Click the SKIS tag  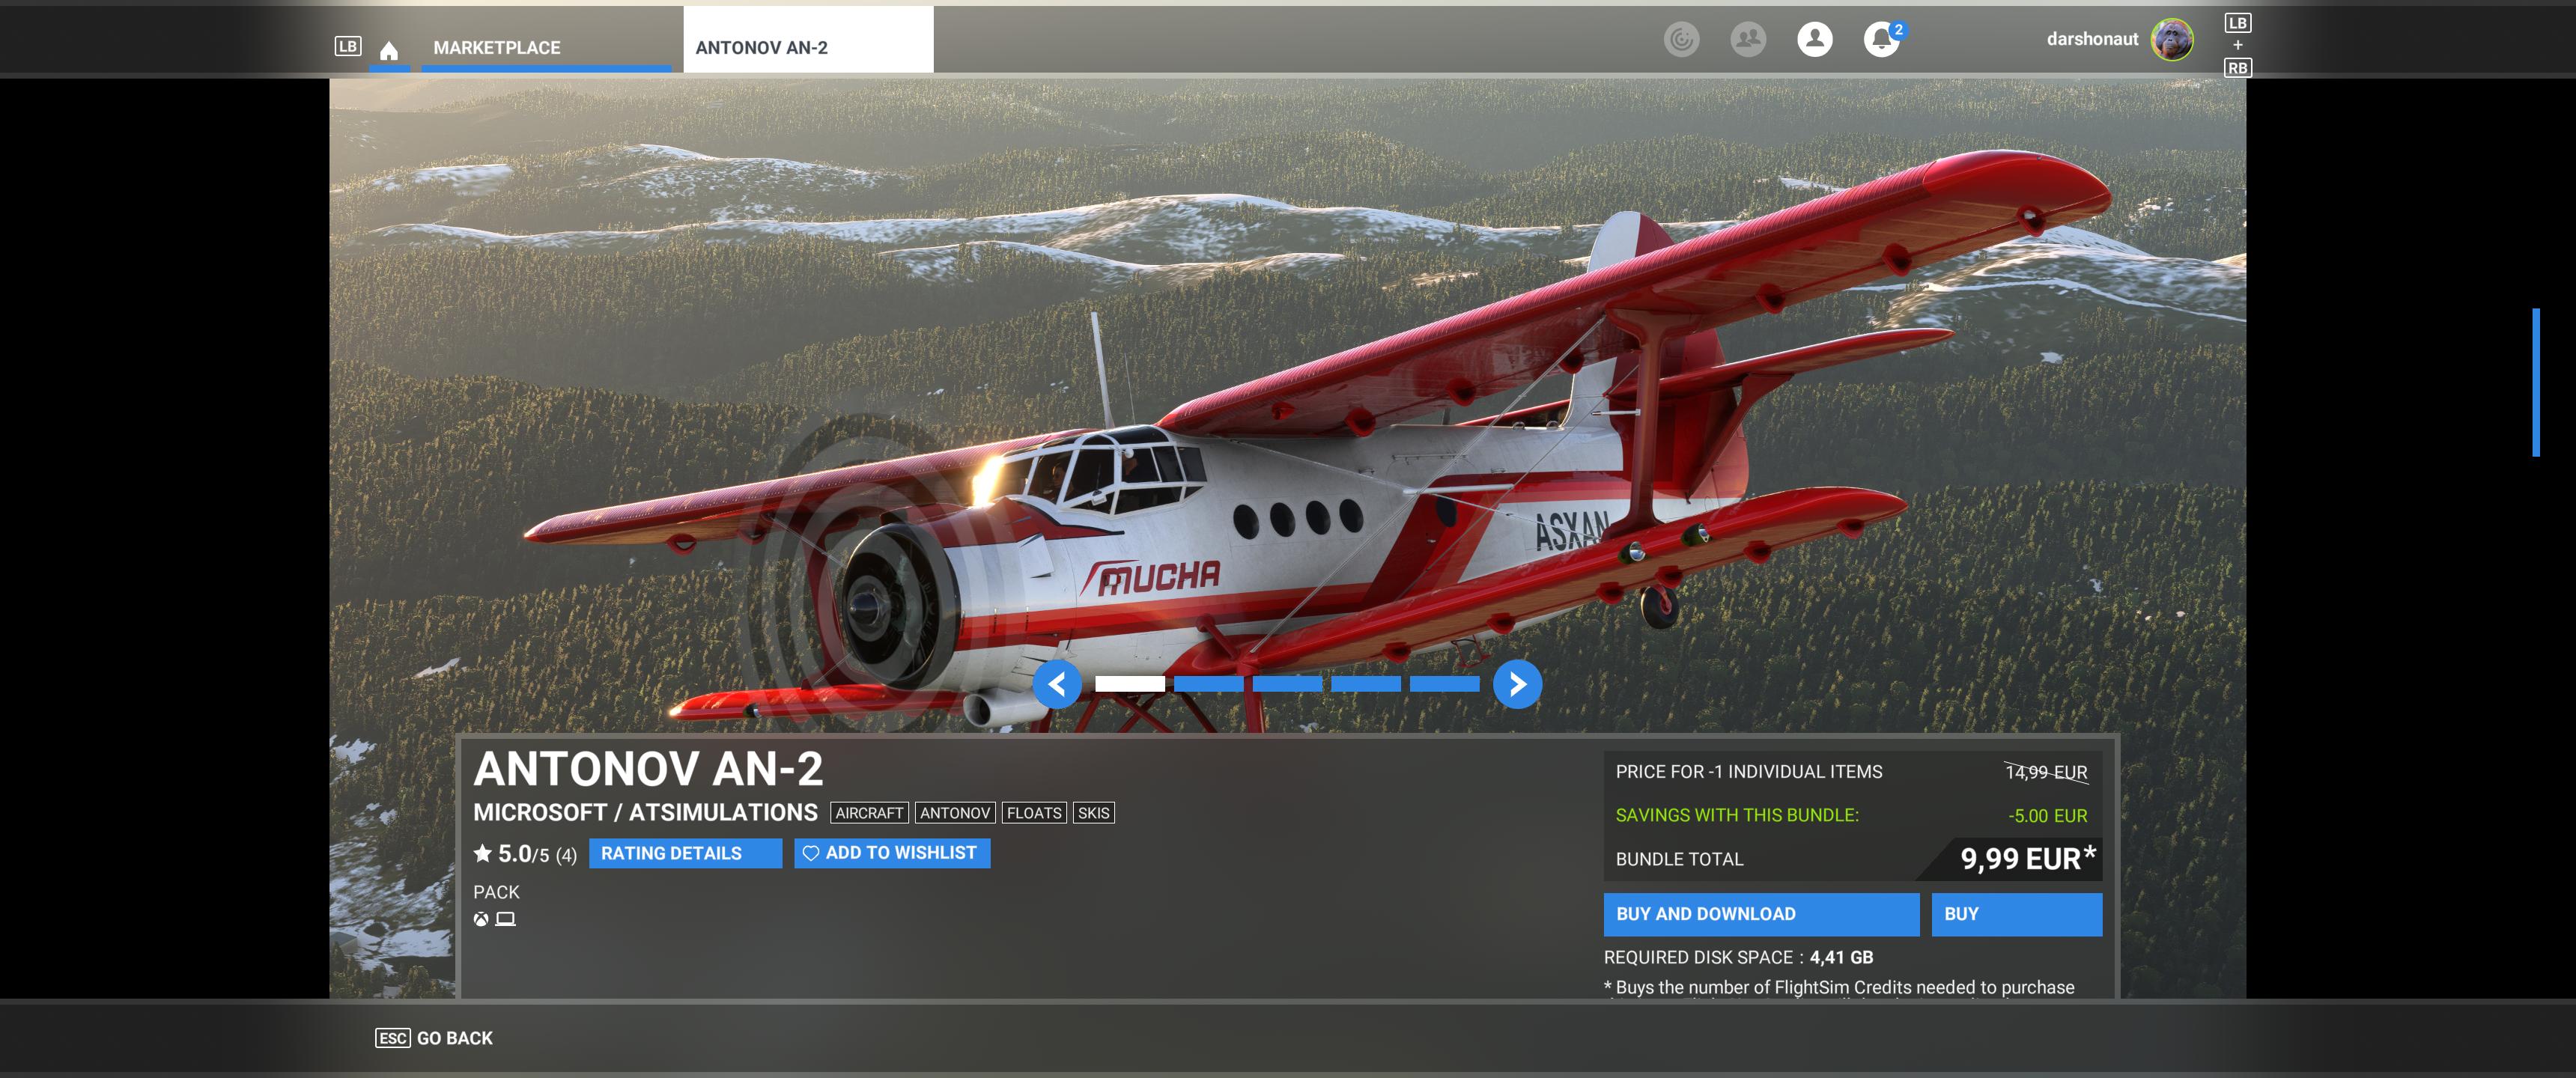point(1093,813)
